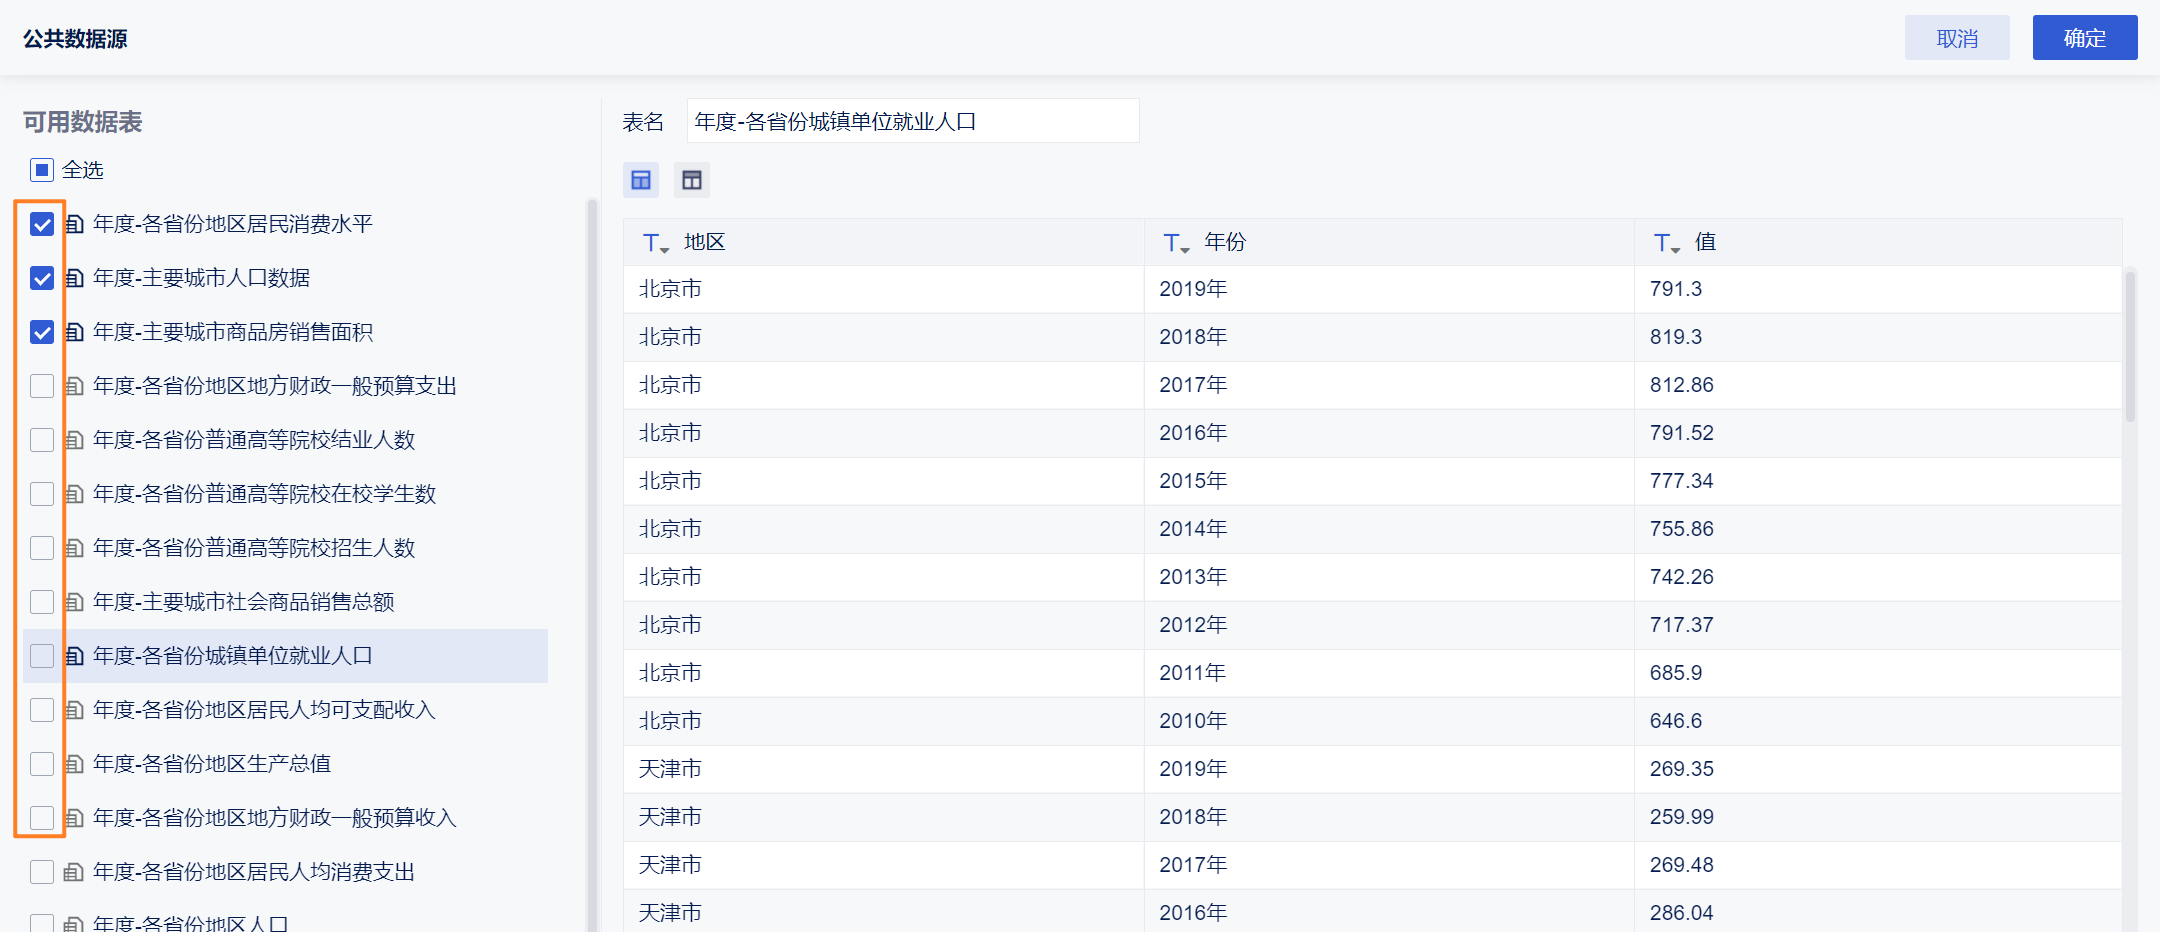Click table icon beside 年度-各省份地区地方财政一般预算收入
2160x932 pixels.
coord(74,818)
